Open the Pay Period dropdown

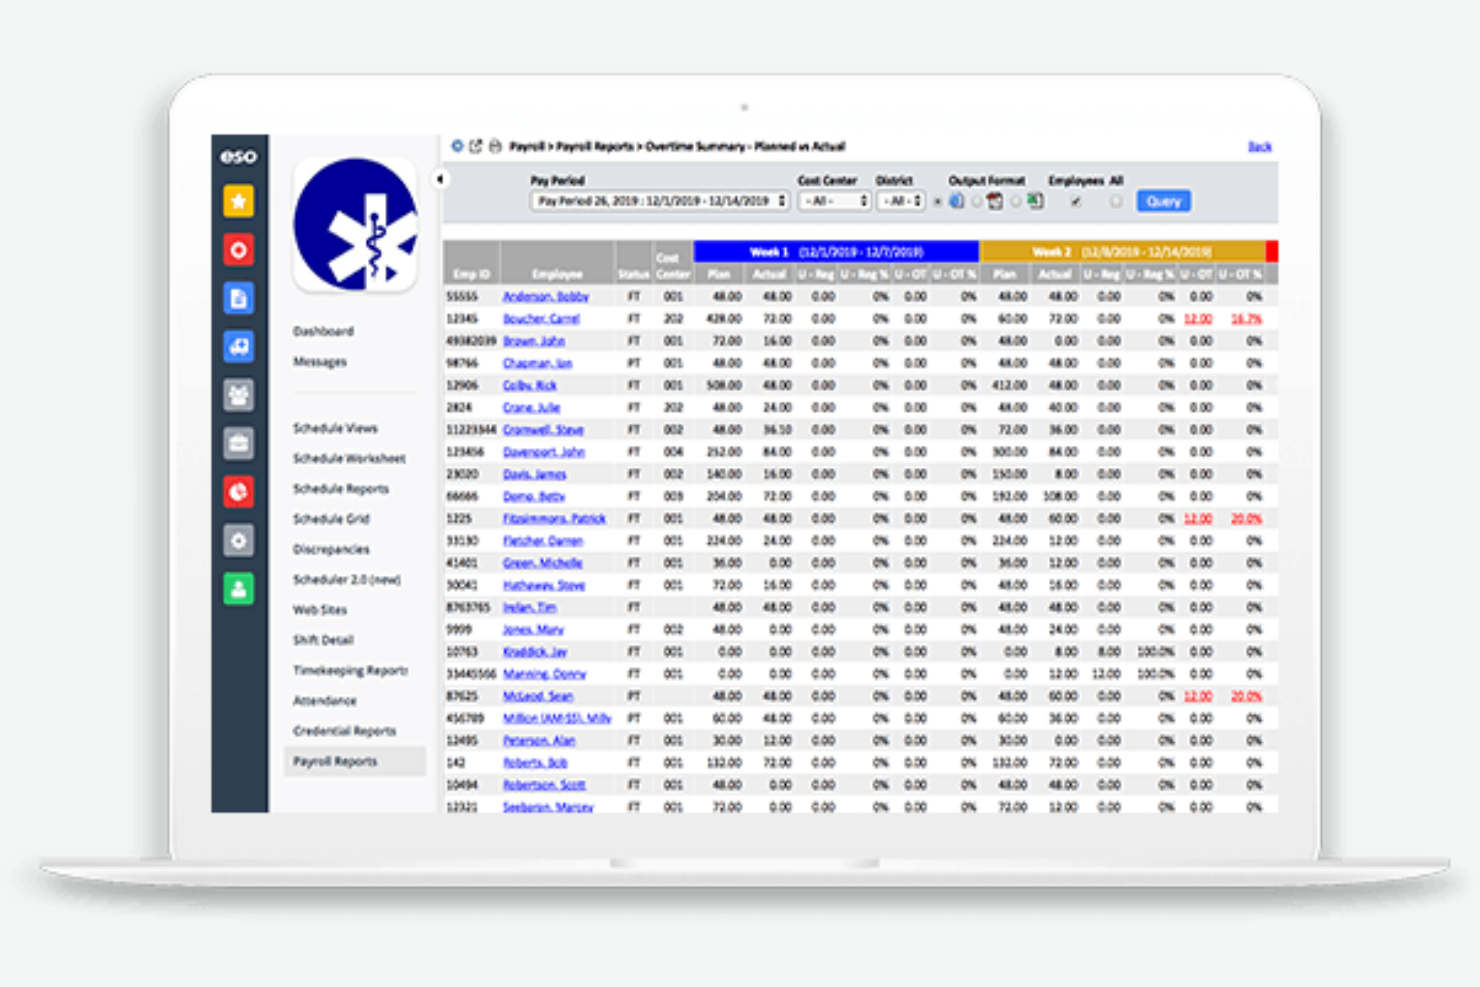(661, 201)
